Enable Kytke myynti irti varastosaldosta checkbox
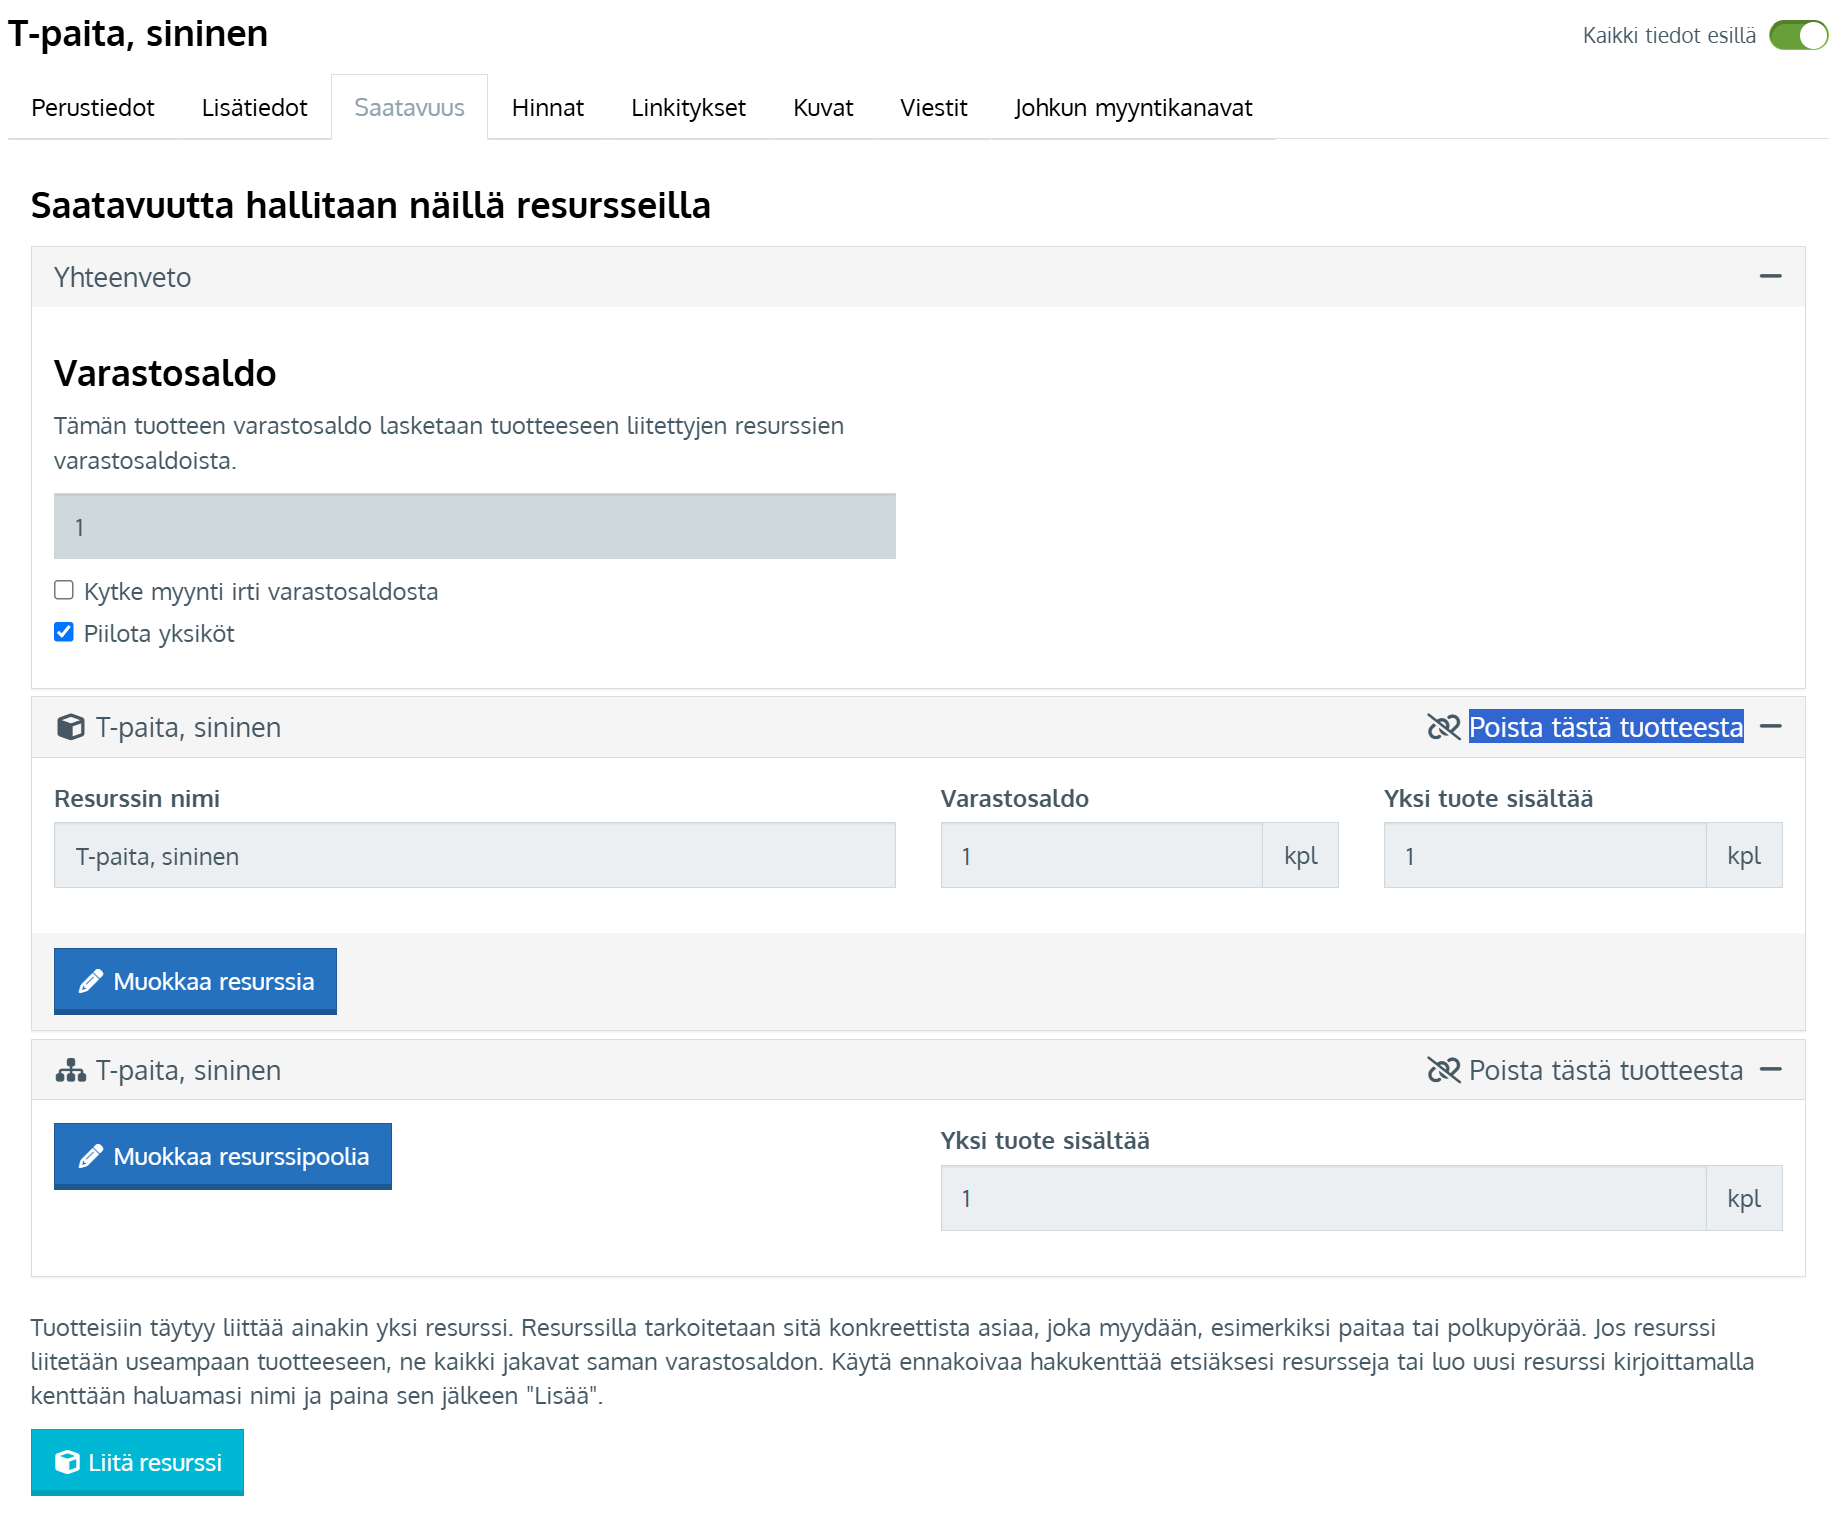Screen dimensions: 1832x1520 click(64, 590)
